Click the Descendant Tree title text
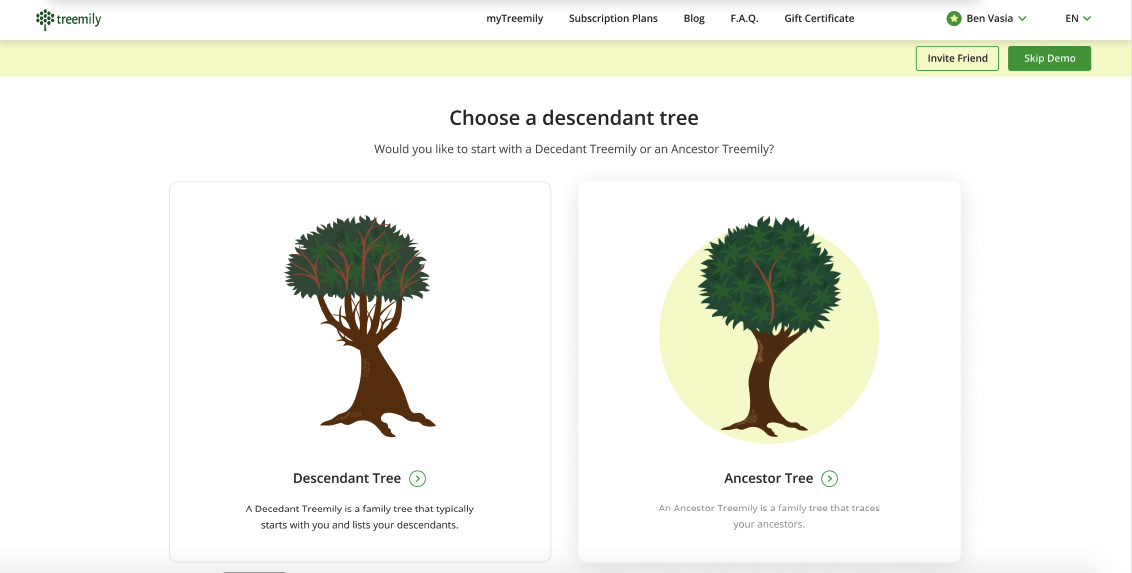Viewport: 1132px width, 573px height. (347, 479)
